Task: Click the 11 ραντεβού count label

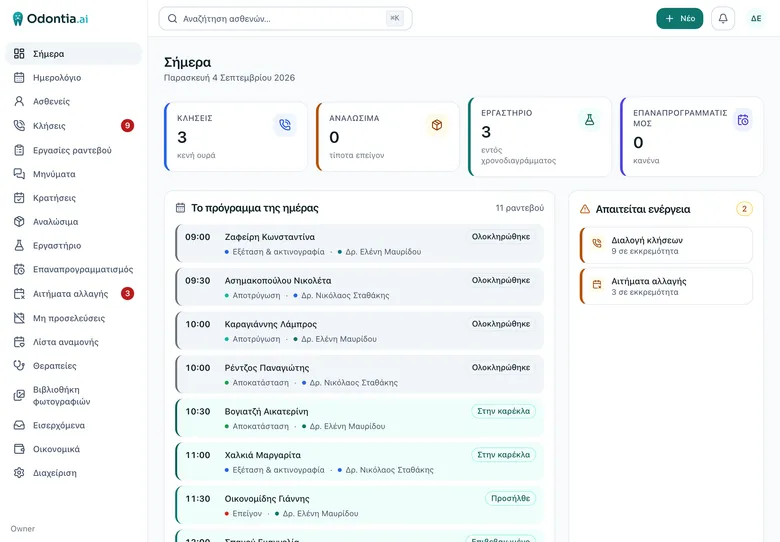Action: click(x=520, y=208)
